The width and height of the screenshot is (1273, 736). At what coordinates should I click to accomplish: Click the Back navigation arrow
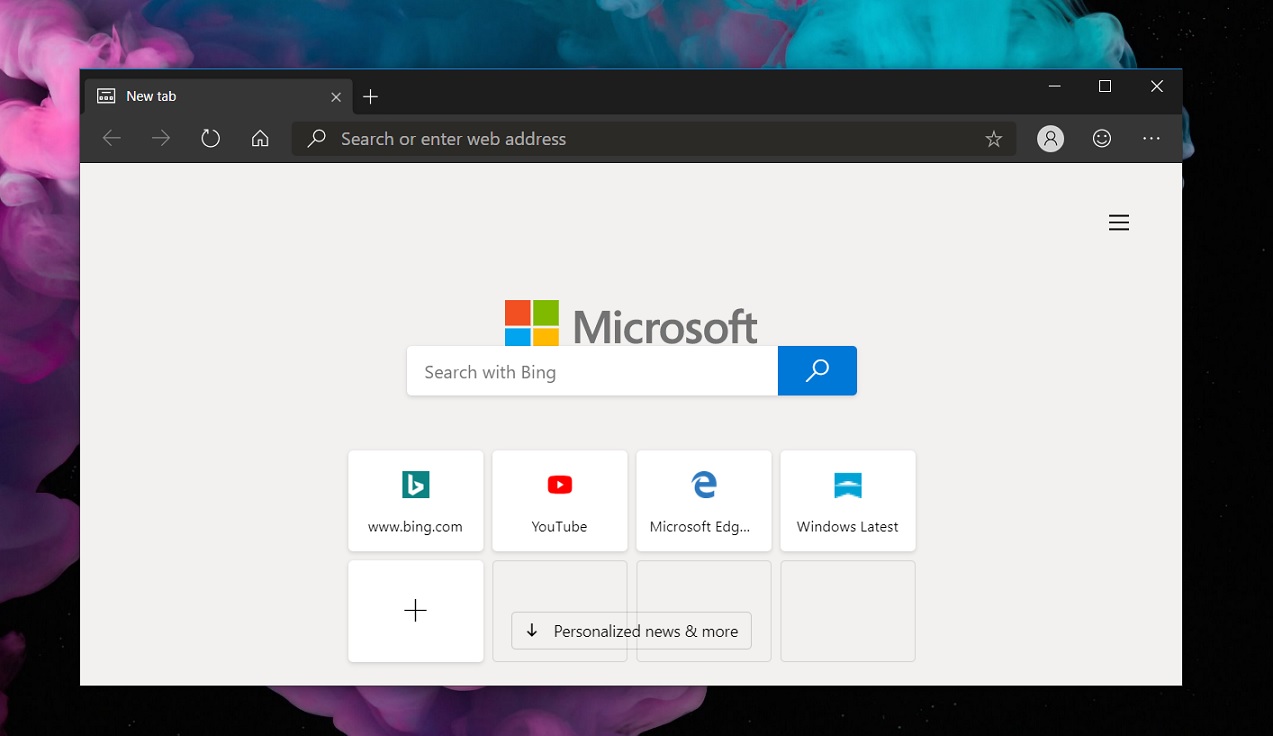111,138
